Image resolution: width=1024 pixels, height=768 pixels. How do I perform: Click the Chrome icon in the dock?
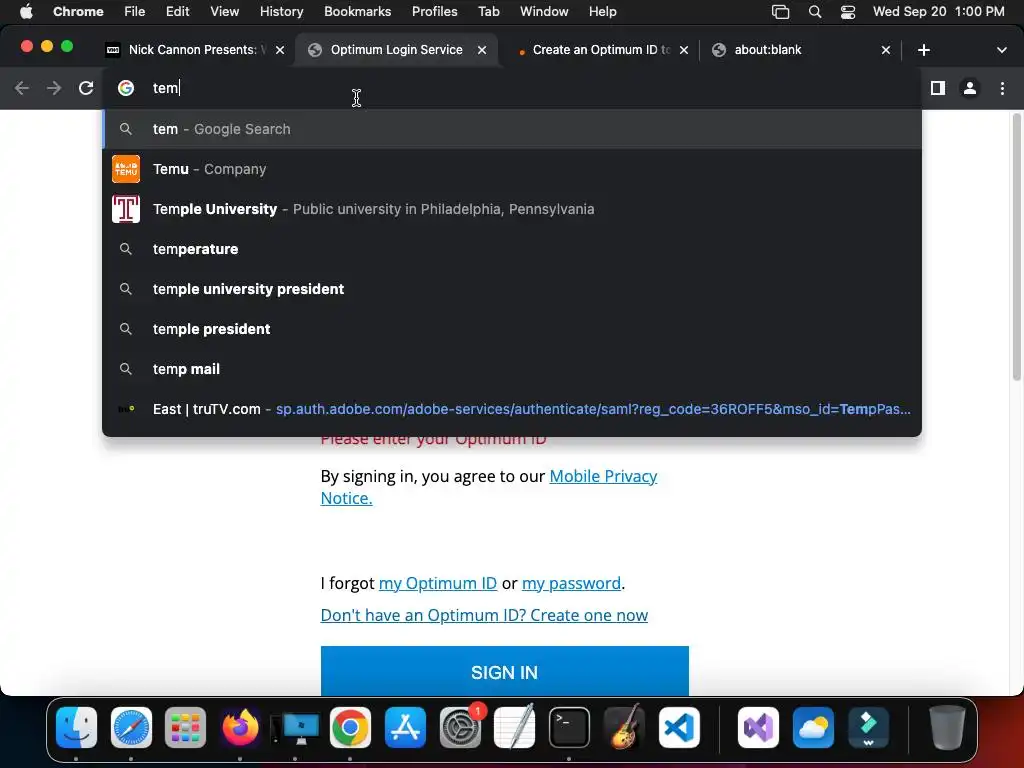click(x=350, y=727)
